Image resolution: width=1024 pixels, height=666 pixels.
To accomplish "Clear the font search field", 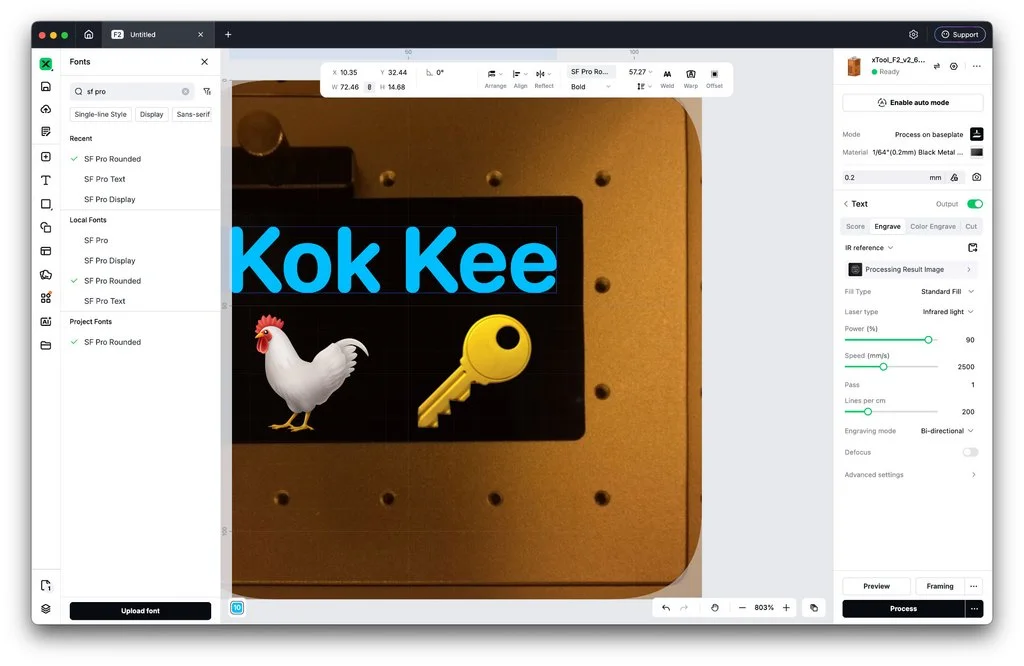I will tap(185, 91).
